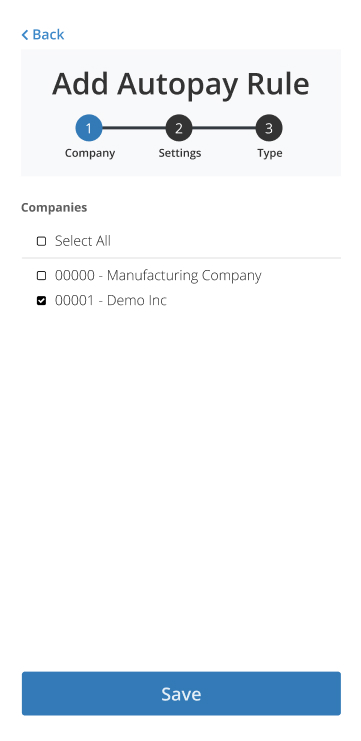Click the Companies section header

(54, 207)
